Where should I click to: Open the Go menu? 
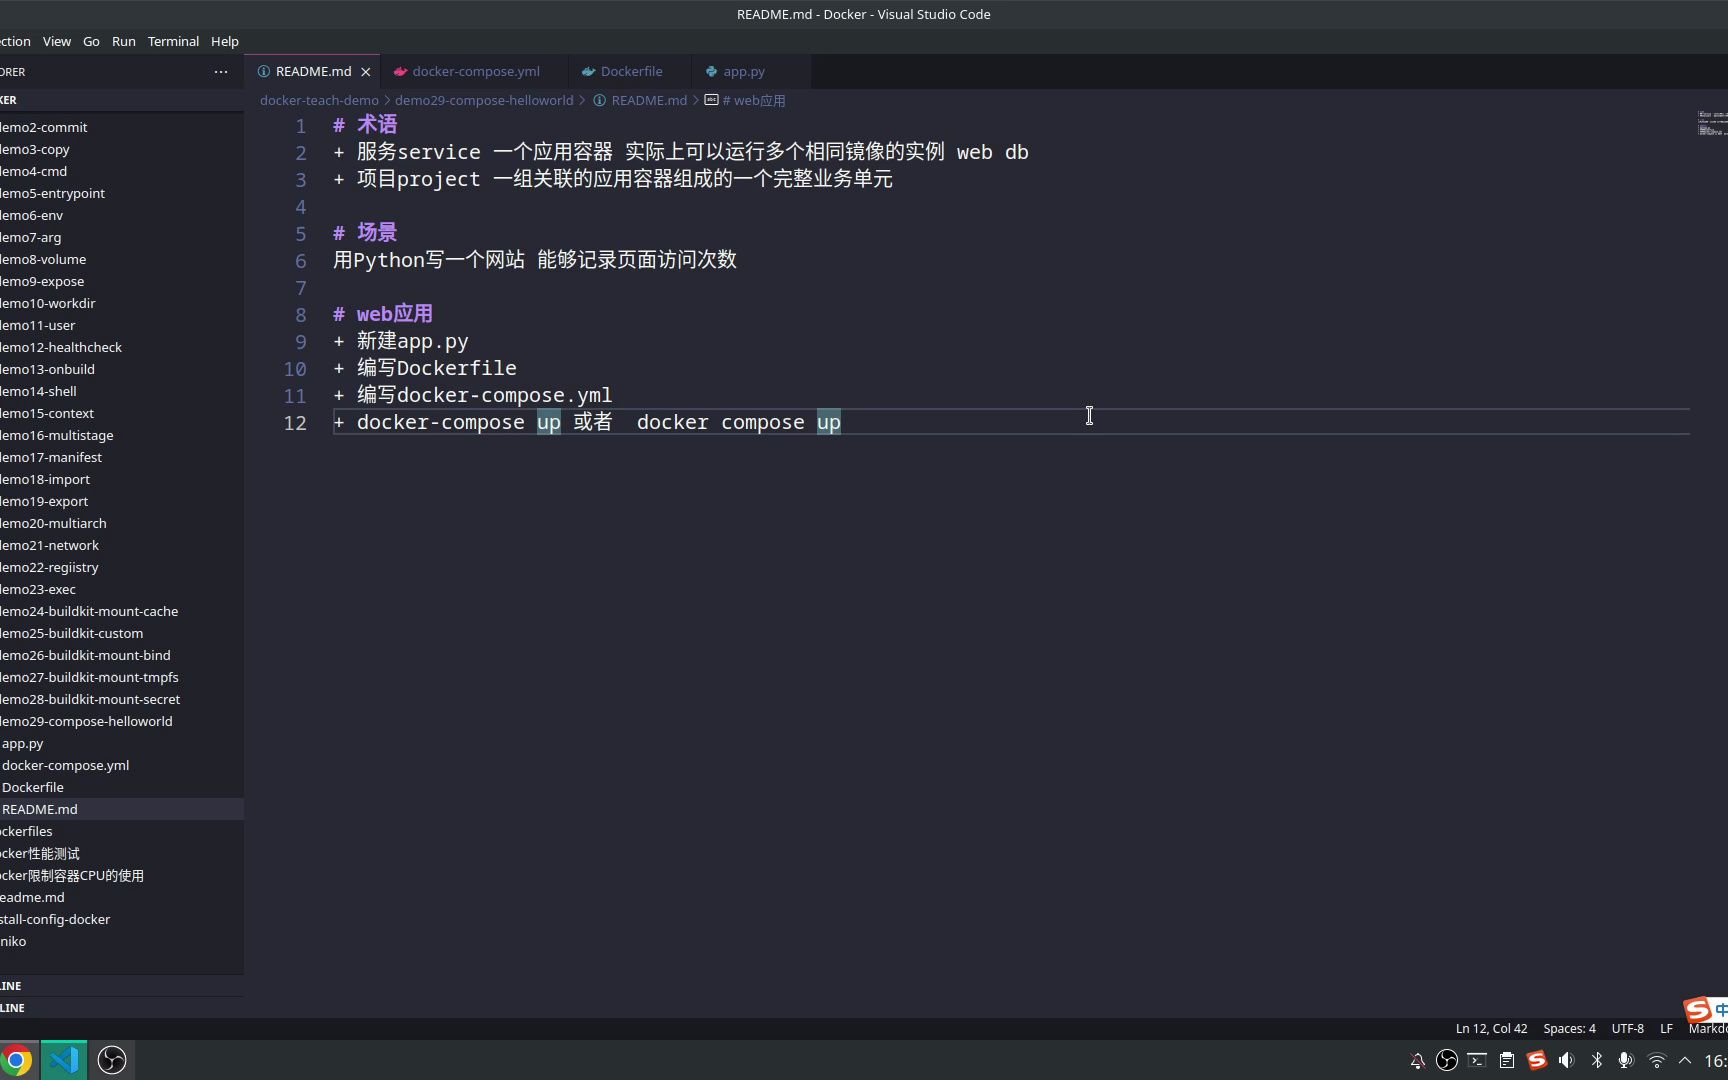click(x=91, y=41)
